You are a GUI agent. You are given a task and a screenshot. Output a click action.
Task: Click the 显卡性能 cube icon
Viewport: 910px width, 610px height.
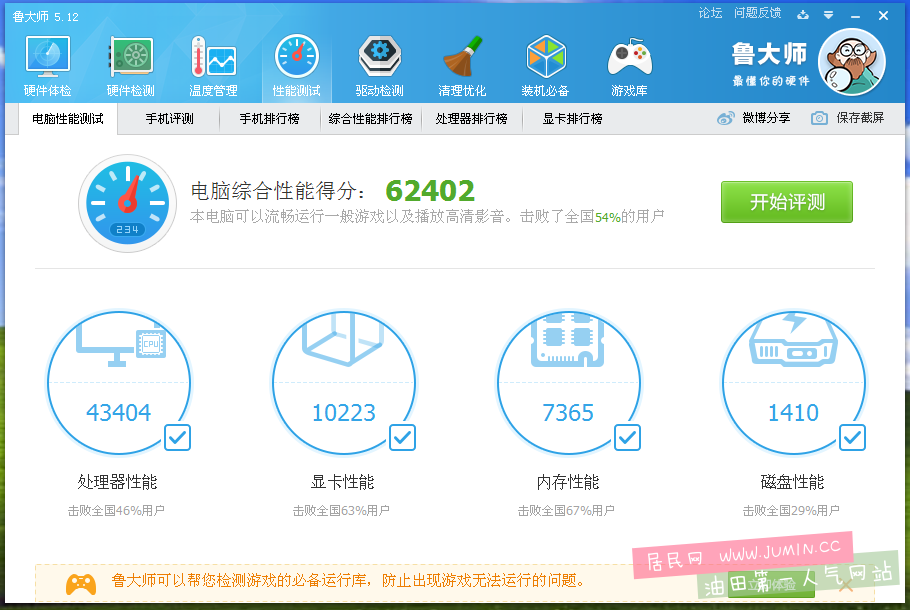pyautogui.click(x=343, y=340)
